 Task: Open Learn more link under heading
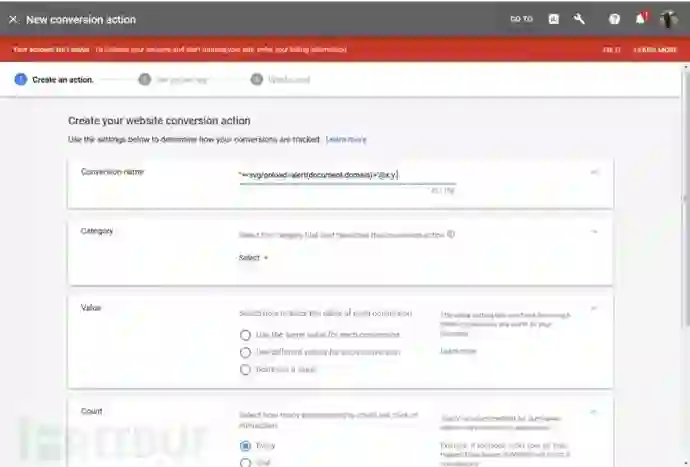click(346, 140)
